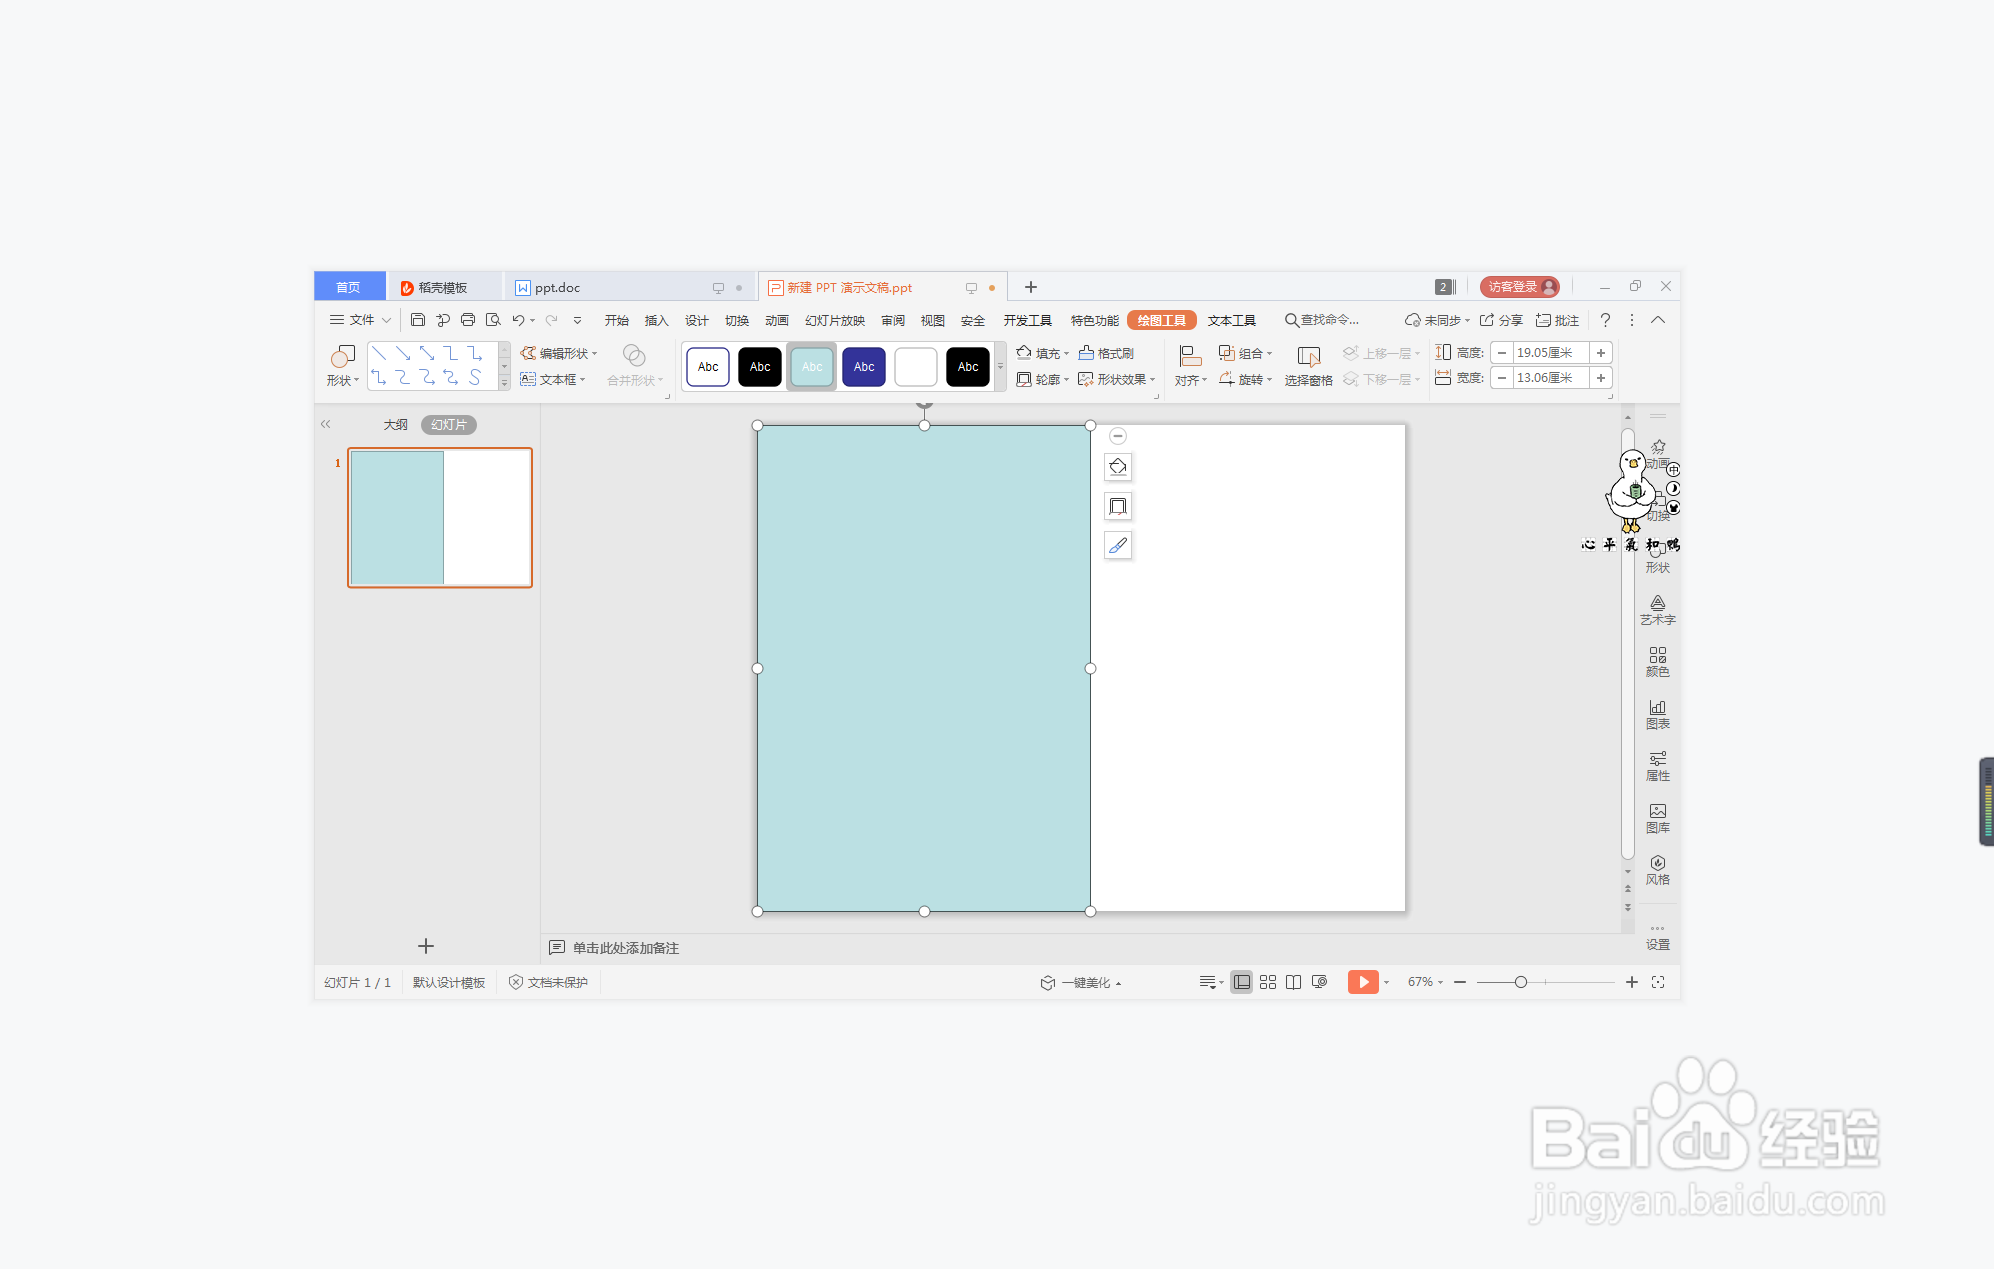Open 风格 style sidebar panel
Image resolution: width=1994 pixels, height=1269 pixels.
(1658, 870)
